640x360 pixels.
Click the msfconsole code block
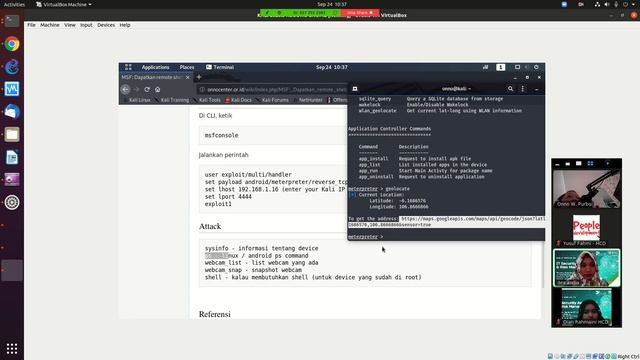273,135
